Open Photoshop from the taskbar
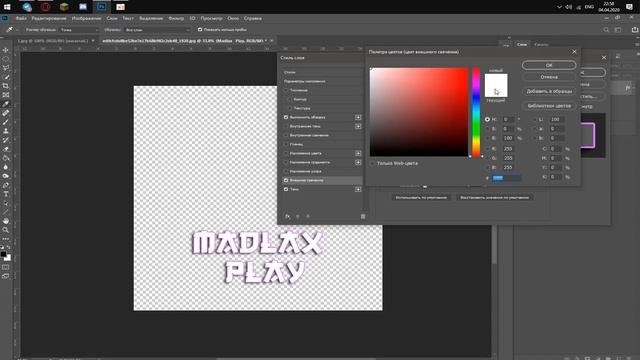The width and height of the screenshot is (640, 360). click(x=102, y=7)
